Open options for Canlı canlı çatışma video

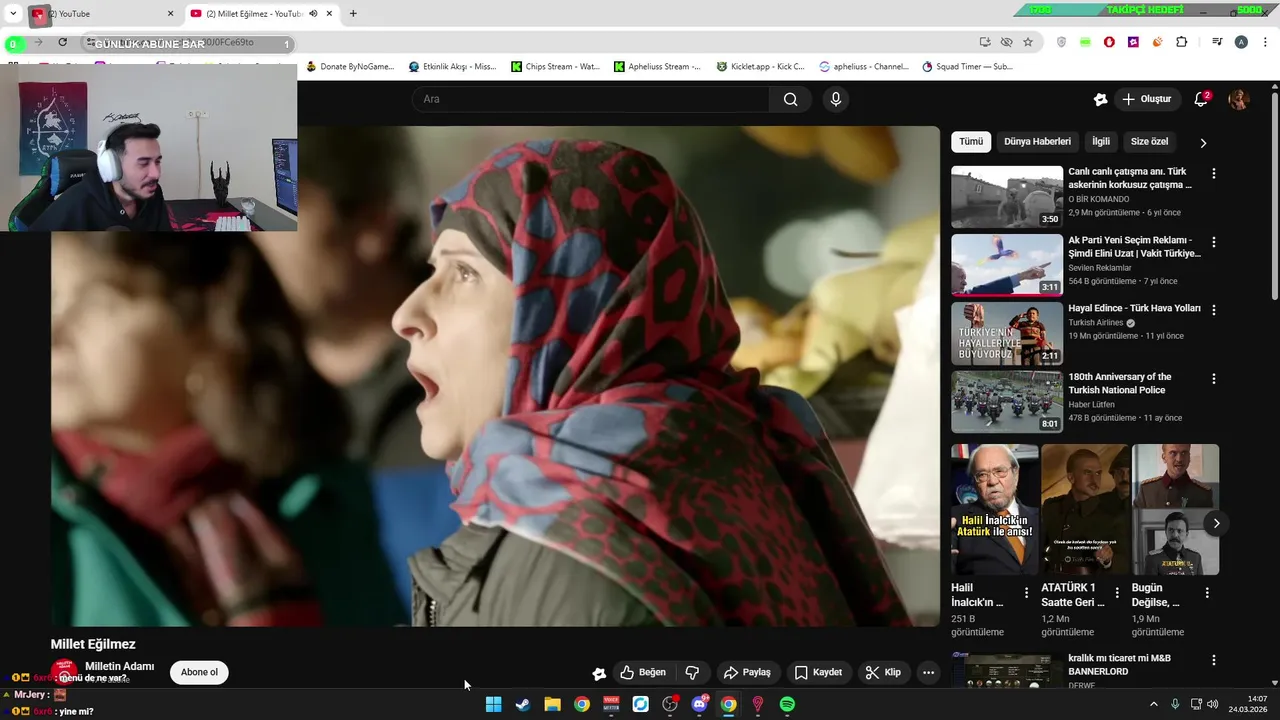coord(1214,173)
